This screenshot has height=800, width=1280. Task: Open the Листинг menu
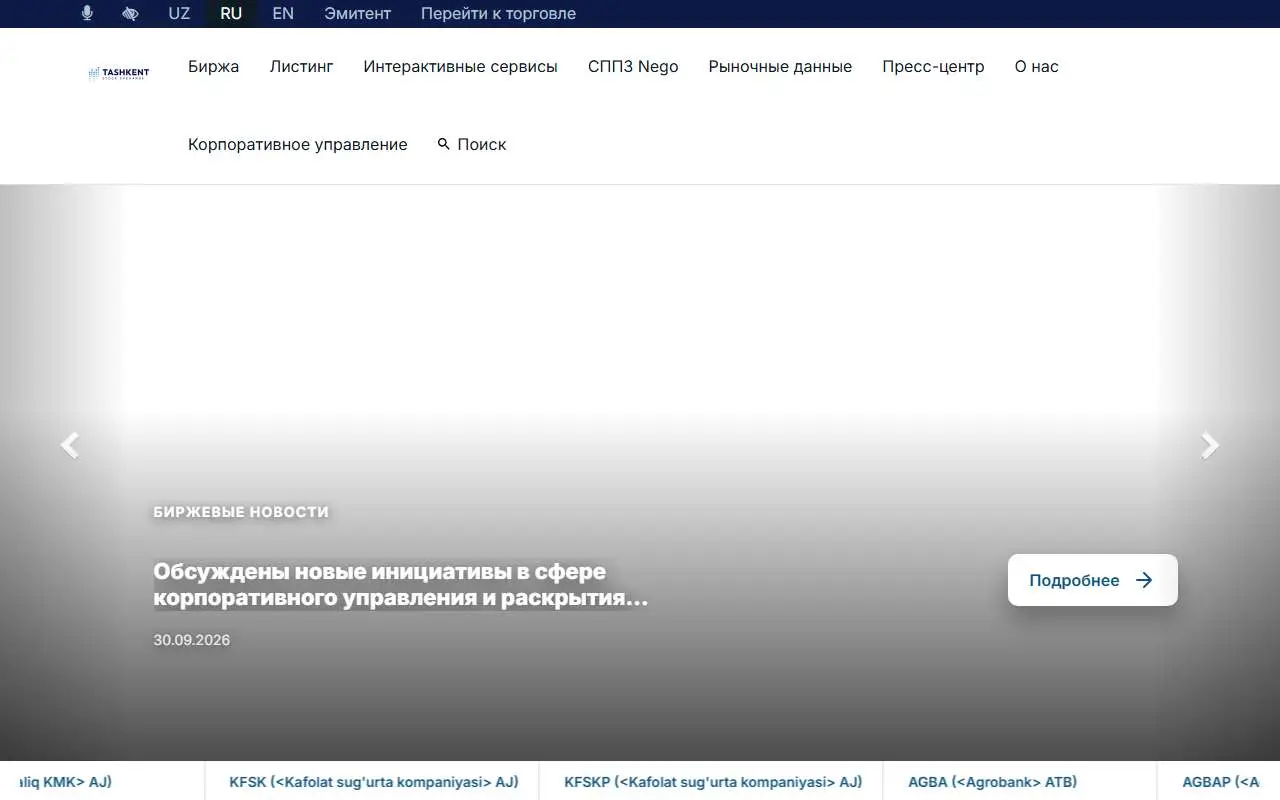(x=302, y=67)
